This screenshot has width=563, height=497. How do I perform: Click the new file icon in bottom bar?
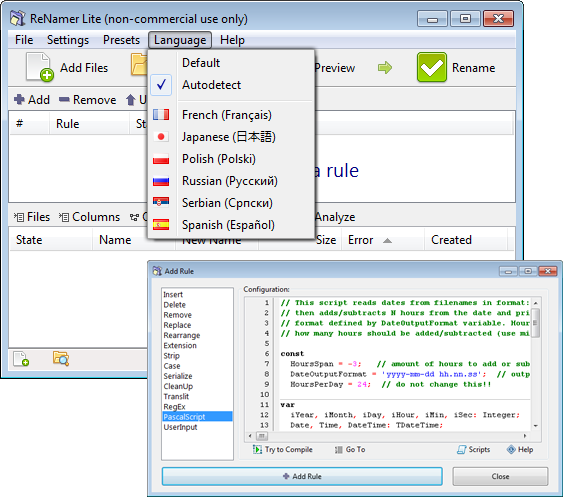21,359
